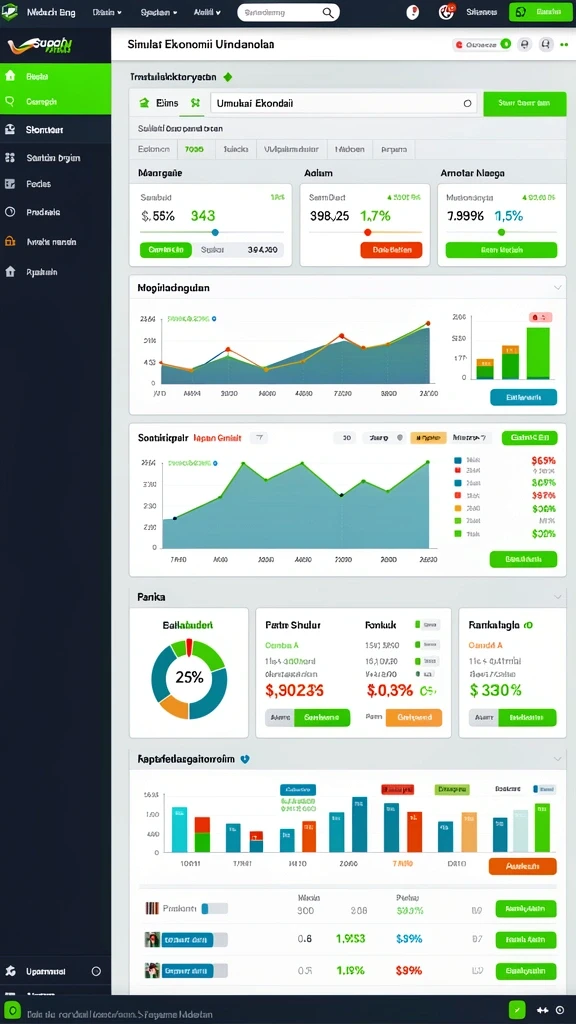576x1024 pixels.
Task: Toggle the first switch in the Fonkuk list
Action: (428, 624)
